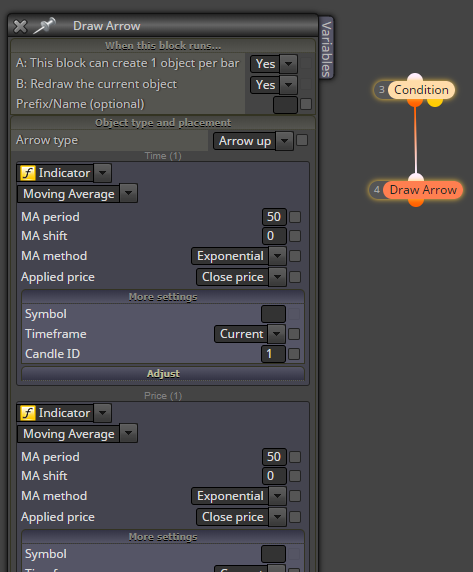Collapse More settings header in Price section

pyautogui.click(x=163, y=537)
